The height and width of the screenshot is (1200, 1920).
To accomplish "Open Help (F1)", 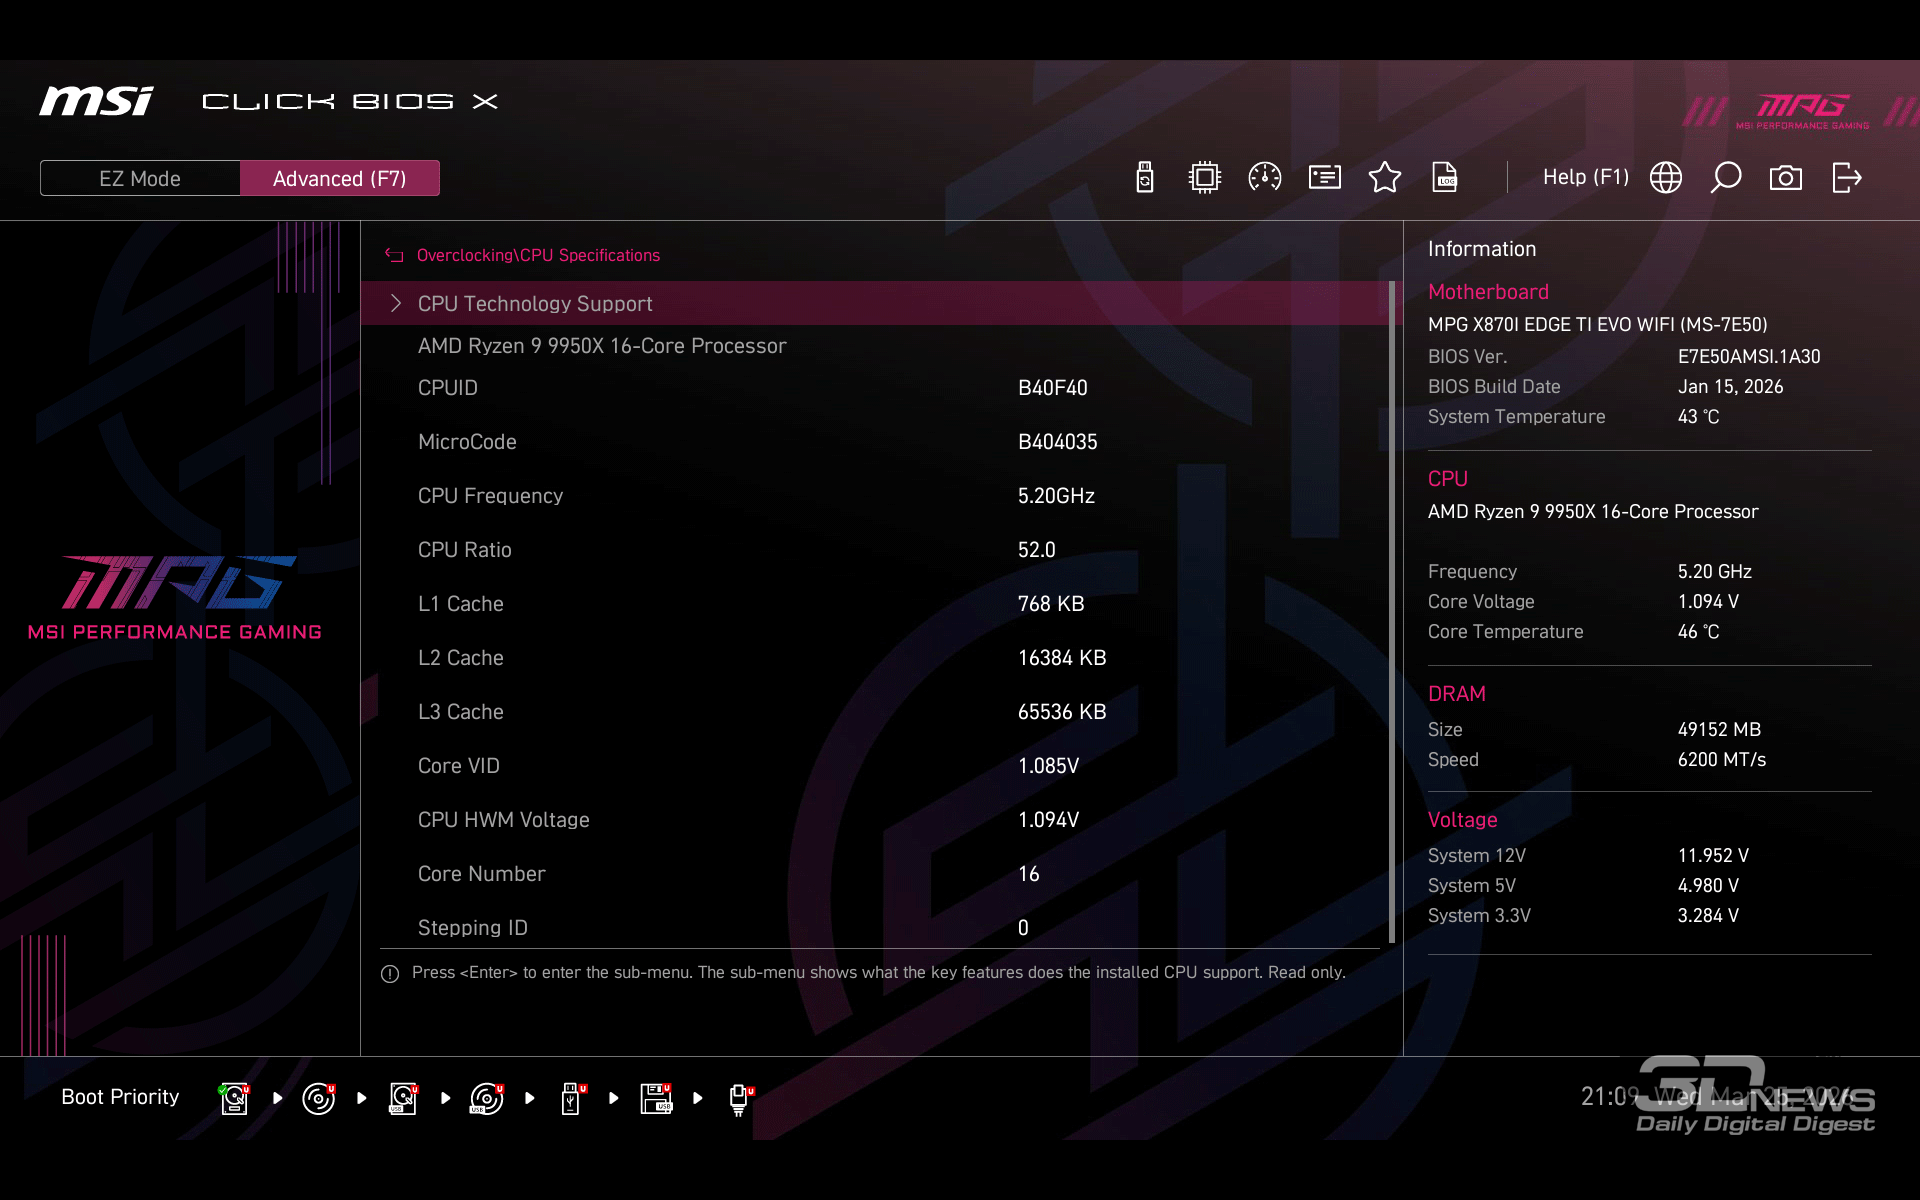I will (x=1585, y=177).
